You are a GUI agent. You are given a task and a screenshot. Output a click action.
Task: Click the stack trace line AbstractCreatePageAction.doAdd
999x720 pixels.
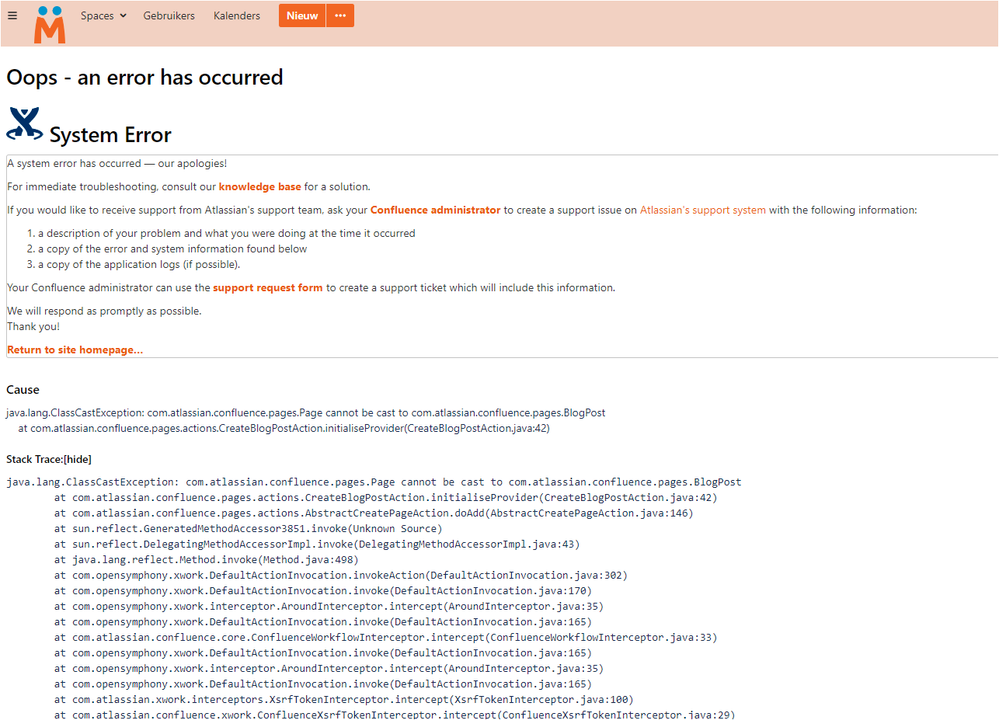point(373,513)
